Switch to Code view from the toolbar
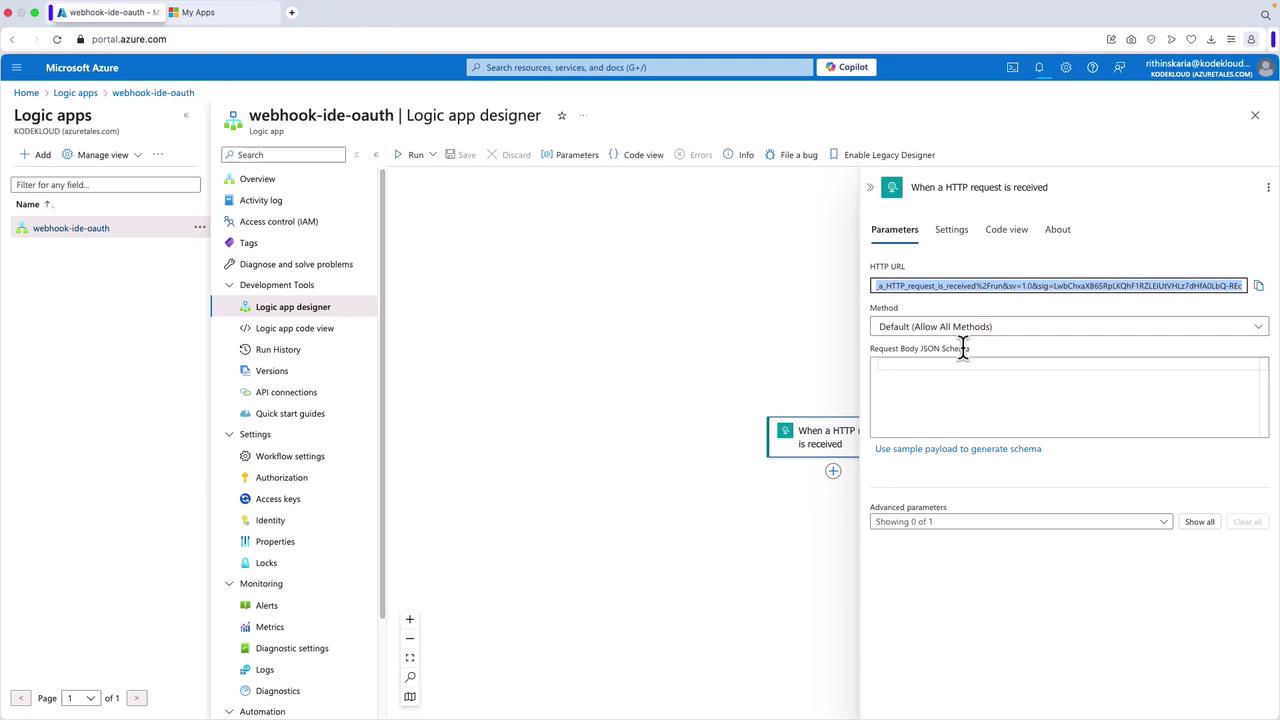This screenshot has width=1280, height=720. point(636,155)
